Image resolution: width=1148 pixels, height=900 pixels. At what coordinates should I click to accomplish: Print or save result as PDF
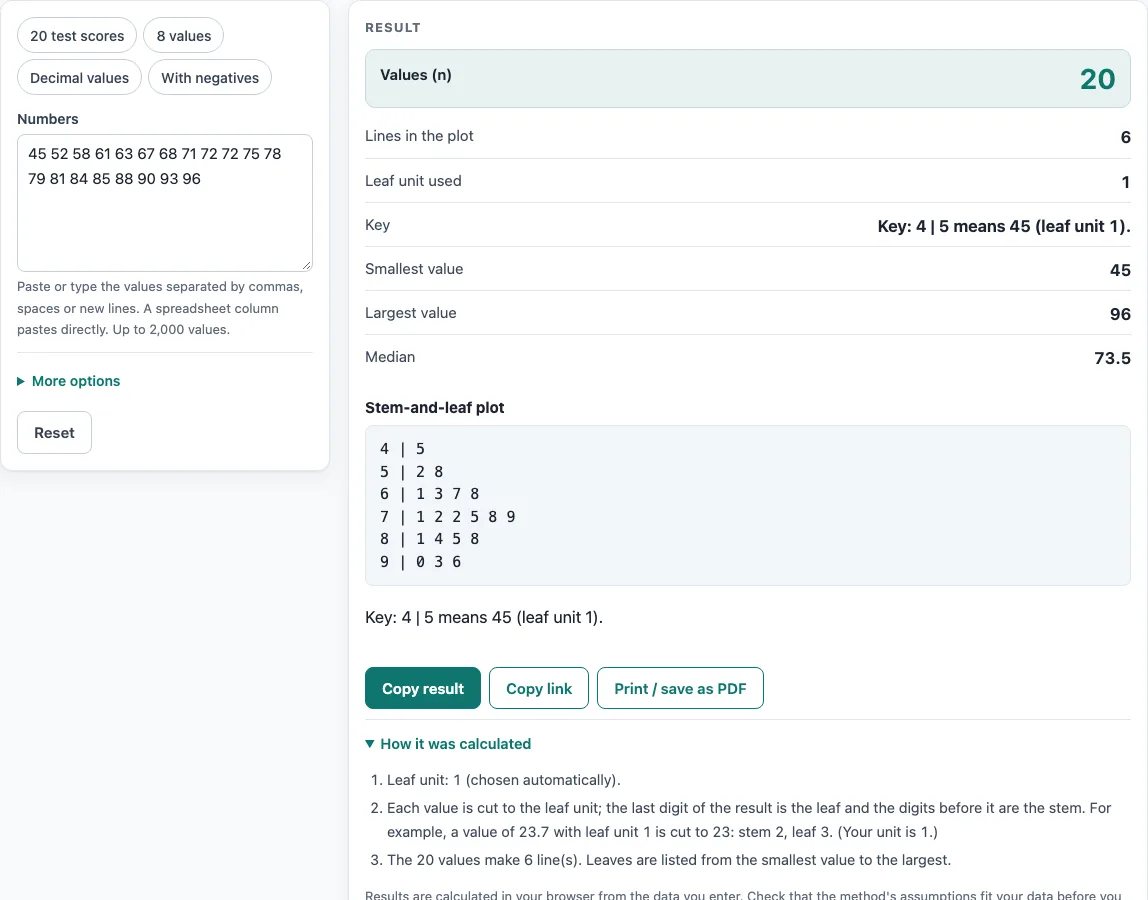pos(680,688)
